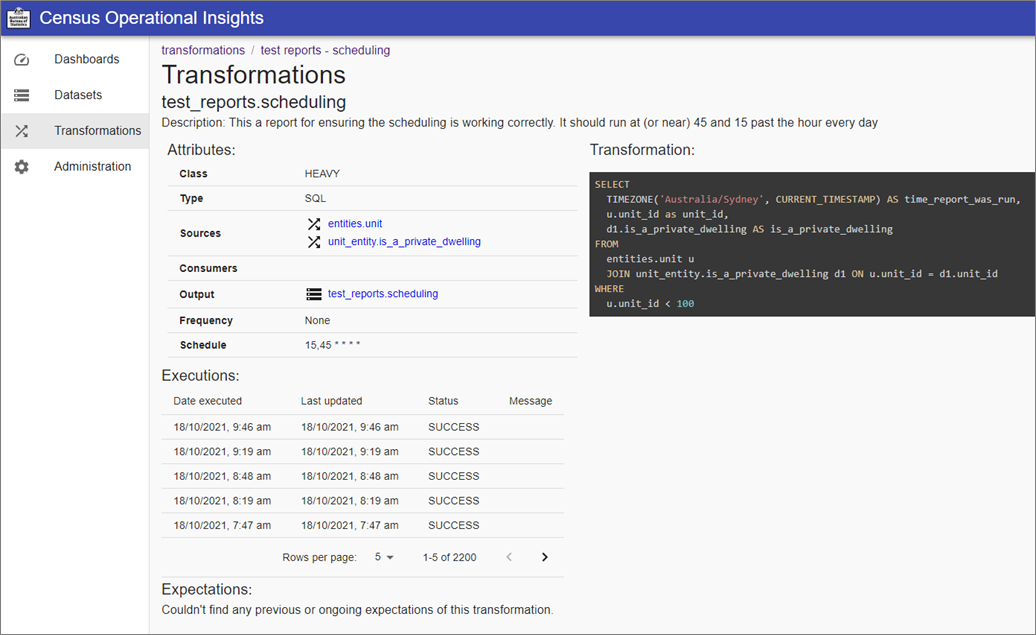The image size is (1036, 635).
Task: Click SUCCESS status of 9:46 am execution
Action: (x=453, y=428)
